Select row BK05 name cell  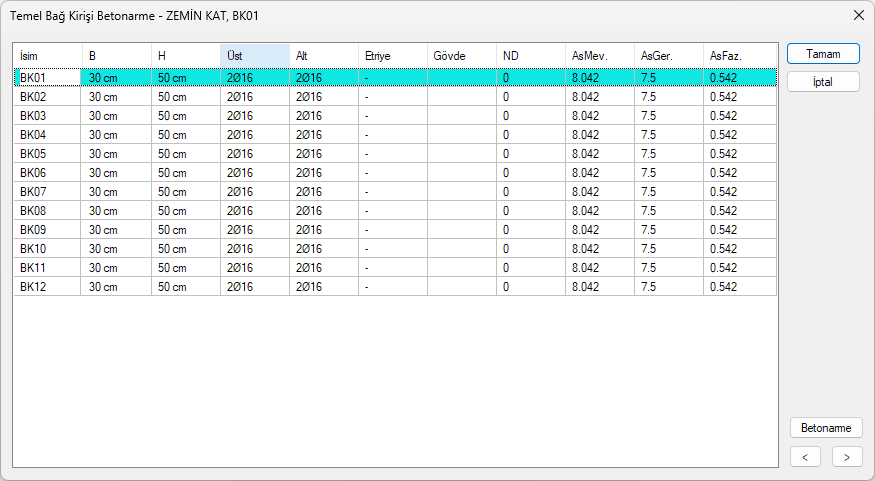pos(47,153)
